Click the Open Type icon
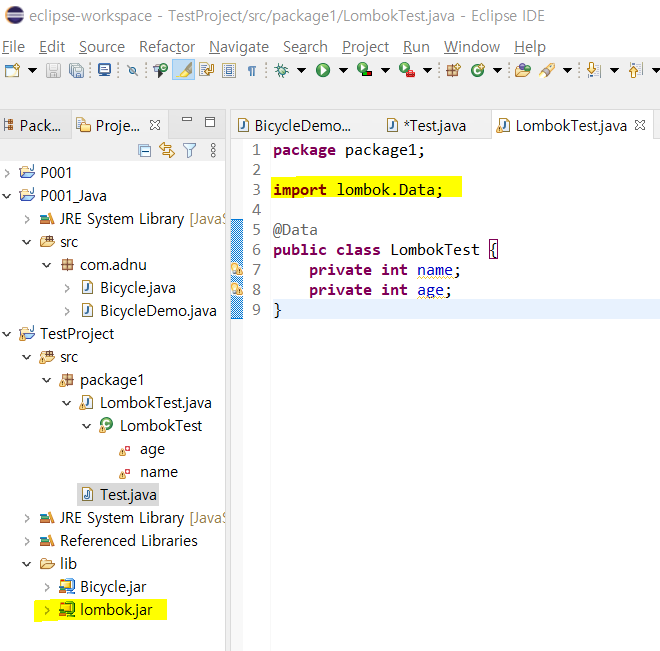The width and height of the screenshot is (660, 651). (x=522, y=70)
